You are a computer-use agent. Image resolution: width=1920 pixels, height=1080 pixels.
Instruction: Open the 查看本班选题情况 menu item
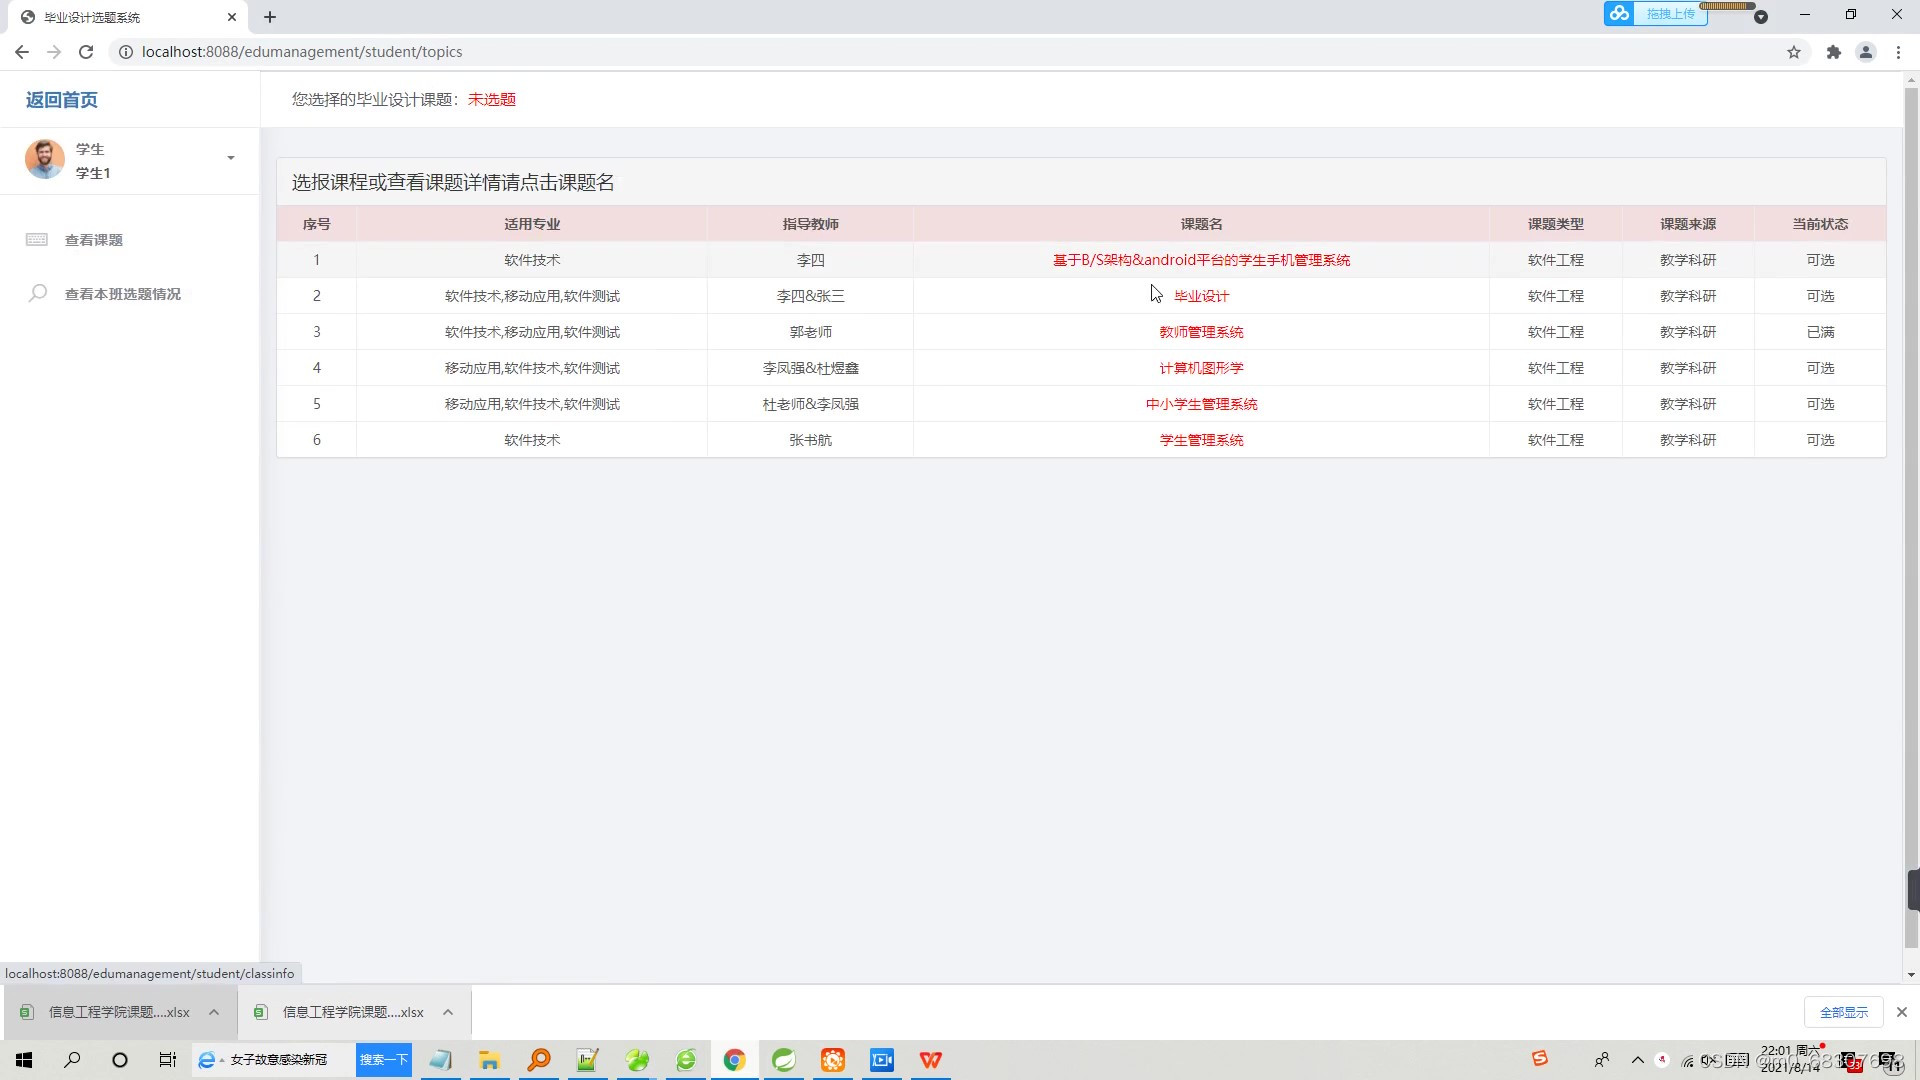point(122,294)
